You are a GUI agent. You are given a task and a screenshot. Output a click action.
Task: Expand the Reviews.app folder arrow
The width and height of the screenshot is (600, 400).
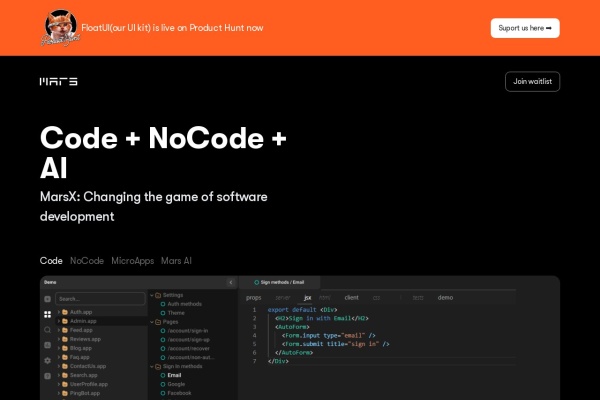[x=59, y=339]
